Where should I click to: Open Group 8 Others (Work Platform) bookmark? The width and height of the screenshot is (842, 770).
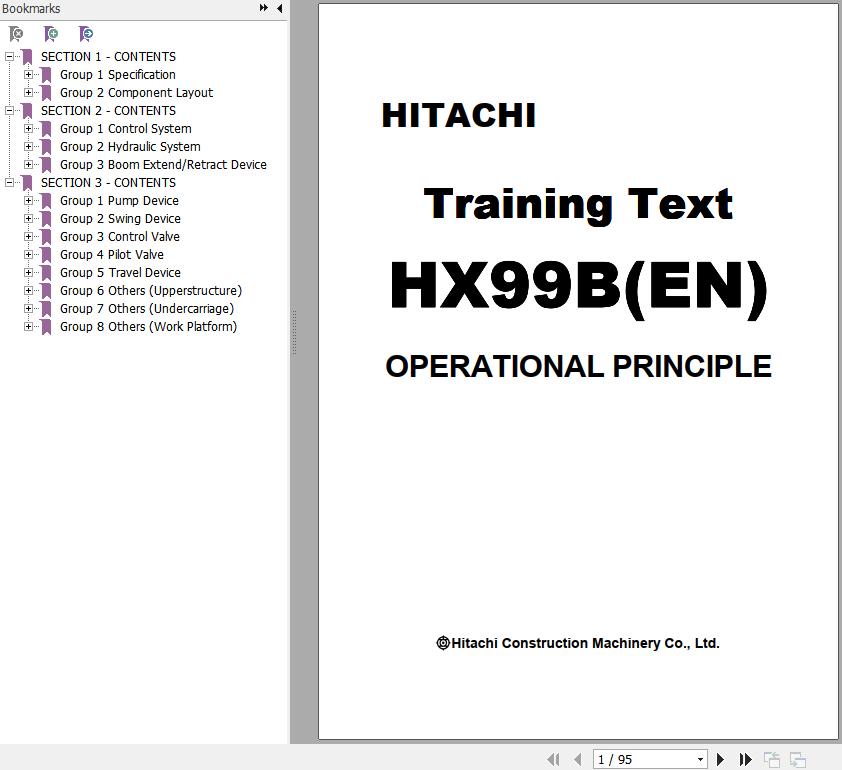click(148, 327)
